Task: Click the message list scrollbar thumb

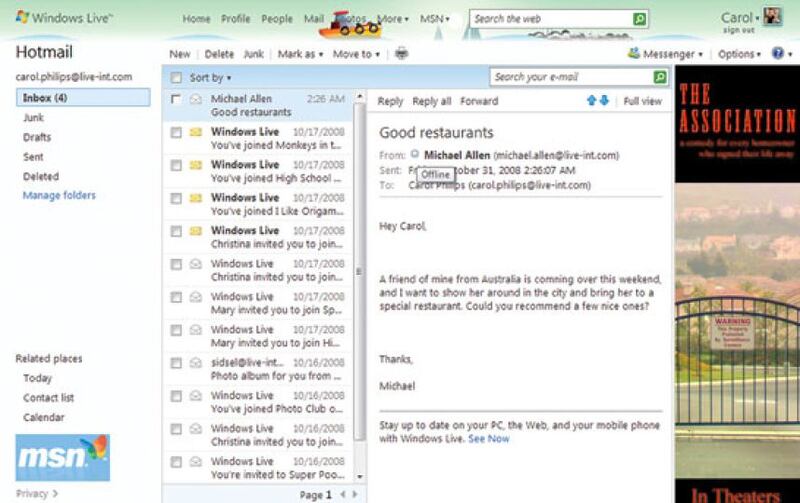Action: tap(359, 272)
